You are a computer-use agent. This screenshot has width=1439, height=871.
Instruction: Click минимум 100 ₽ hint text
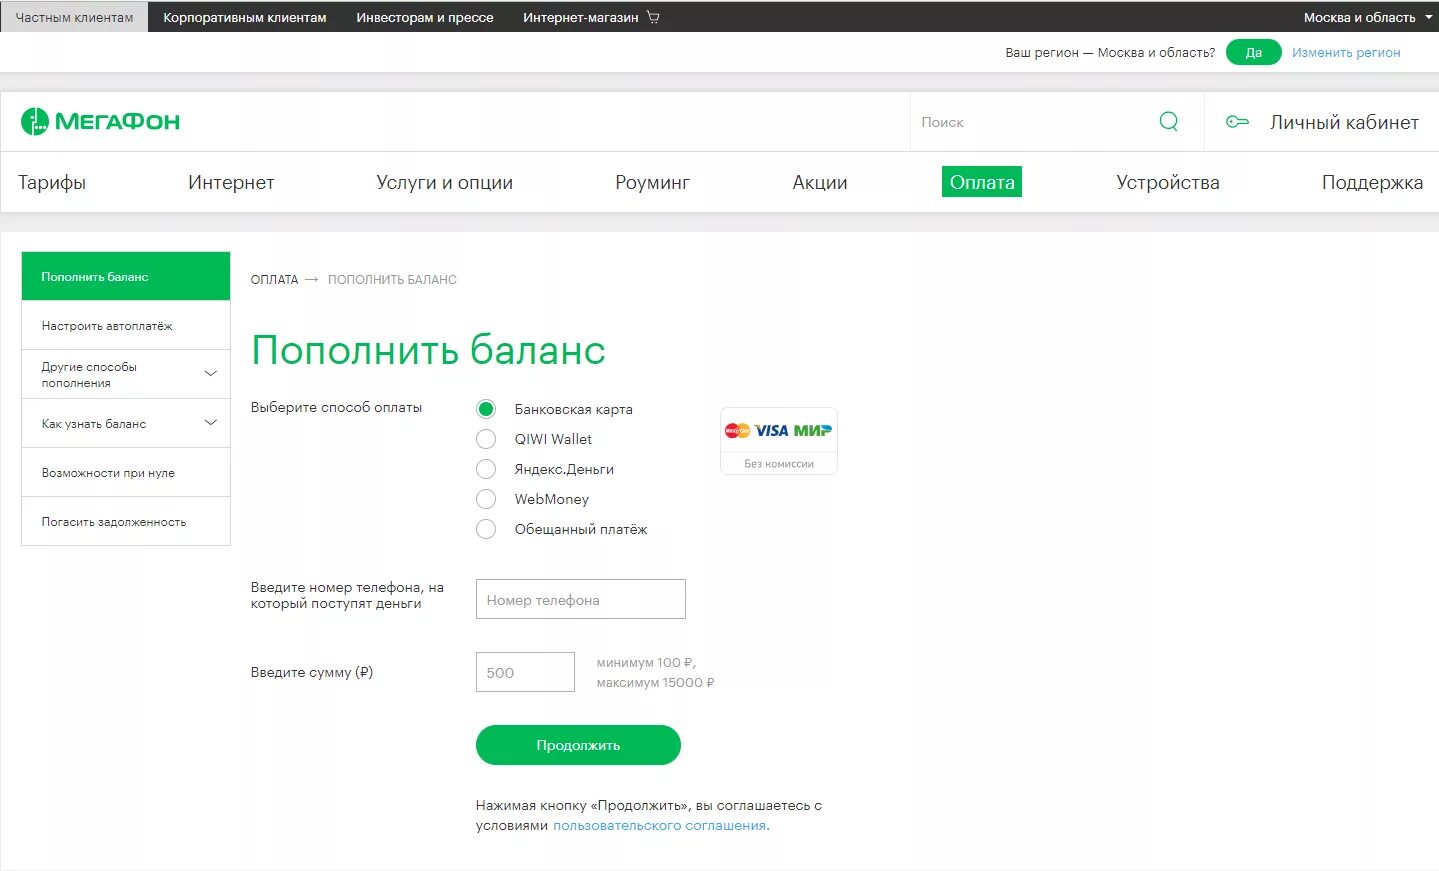coord(646,662)
